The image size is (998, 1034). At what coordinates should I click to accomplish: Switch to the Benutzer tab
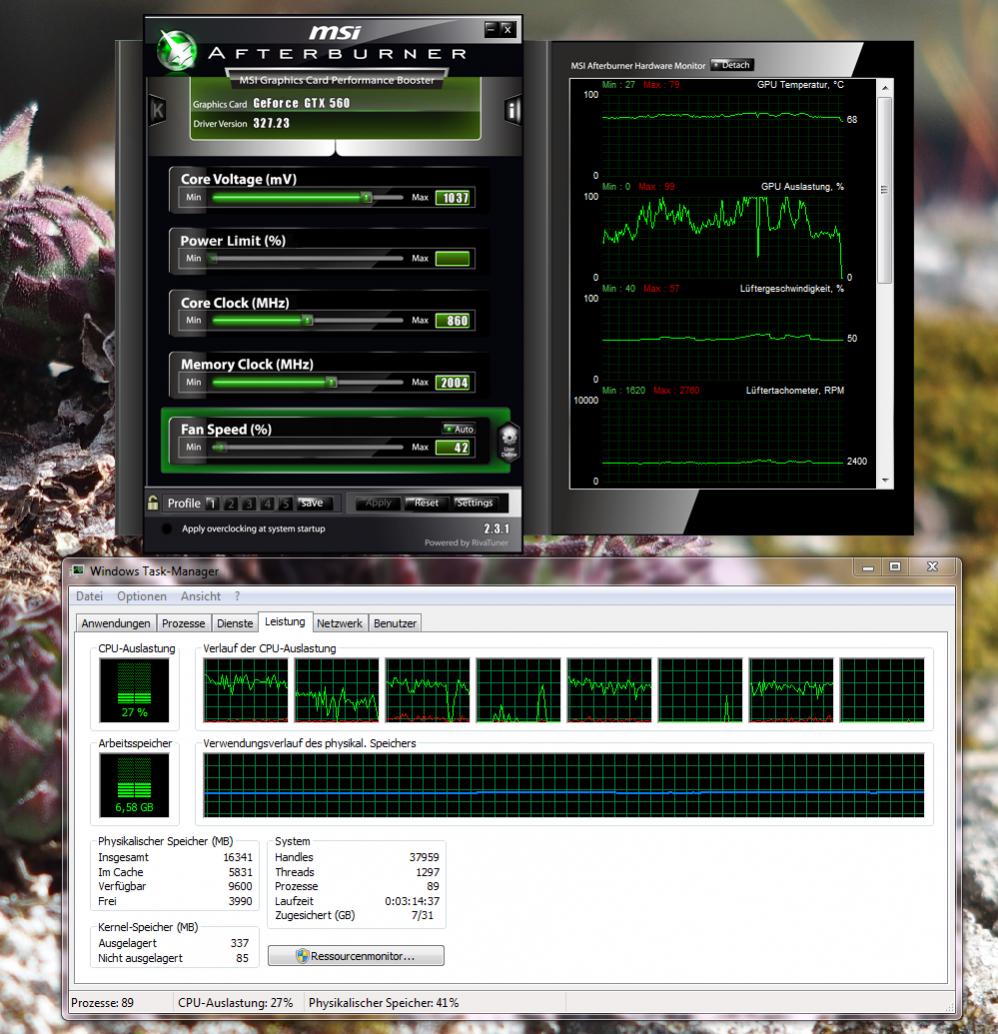(x=394, y=623)
